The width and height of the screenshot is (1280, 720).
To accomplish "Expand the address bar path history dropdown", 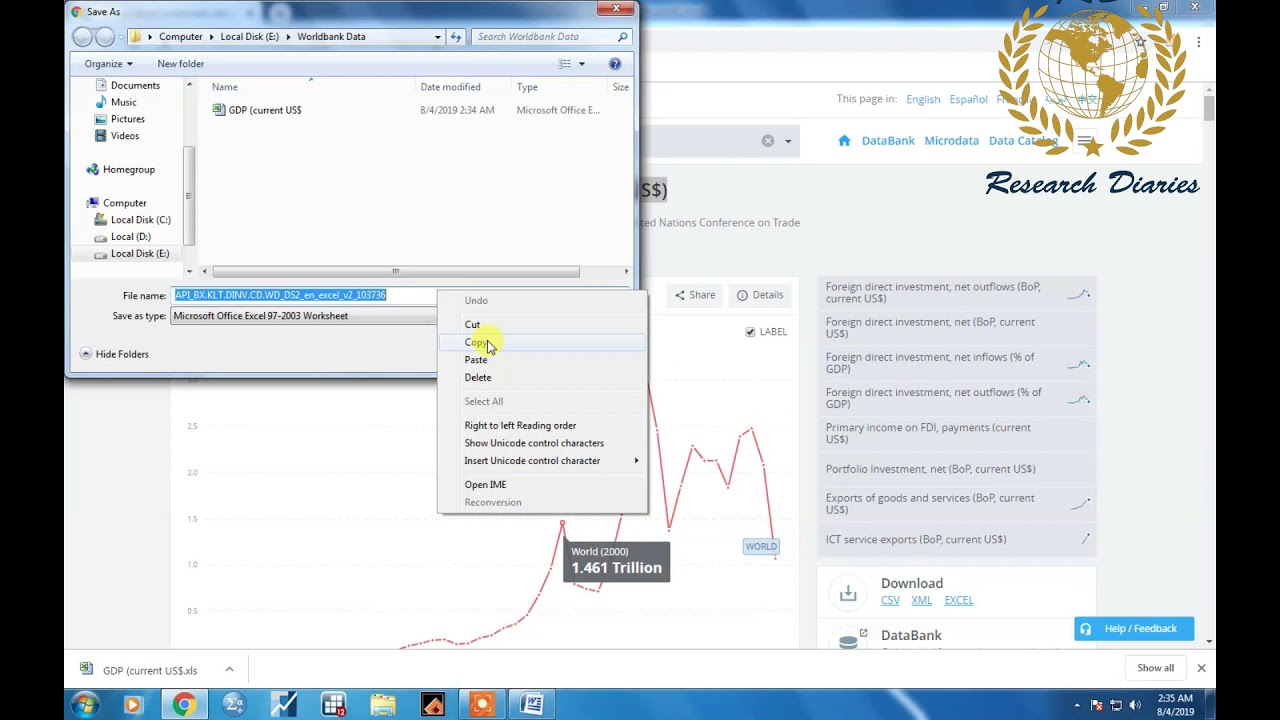I will click(x=437, y=37).
